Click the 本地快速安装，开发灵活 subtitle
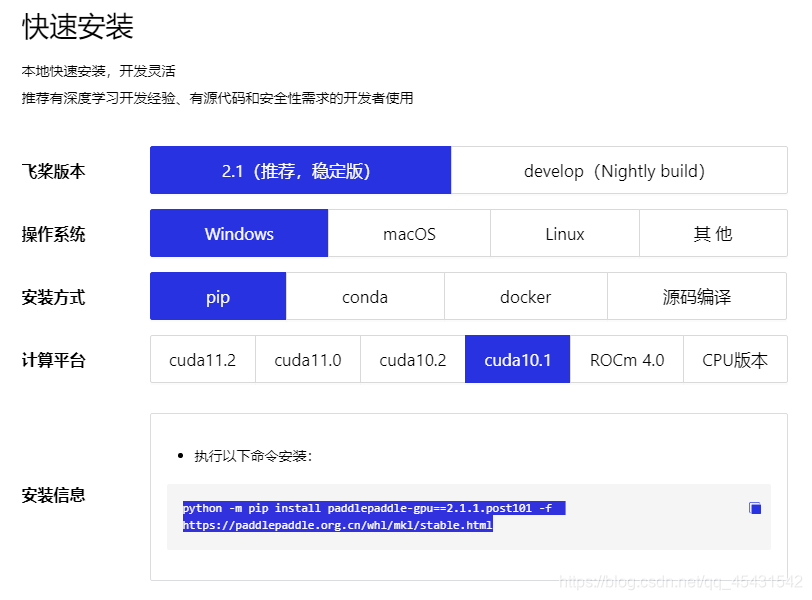Image resolution: width=812 pixels, height=600 pixels. 98,71
